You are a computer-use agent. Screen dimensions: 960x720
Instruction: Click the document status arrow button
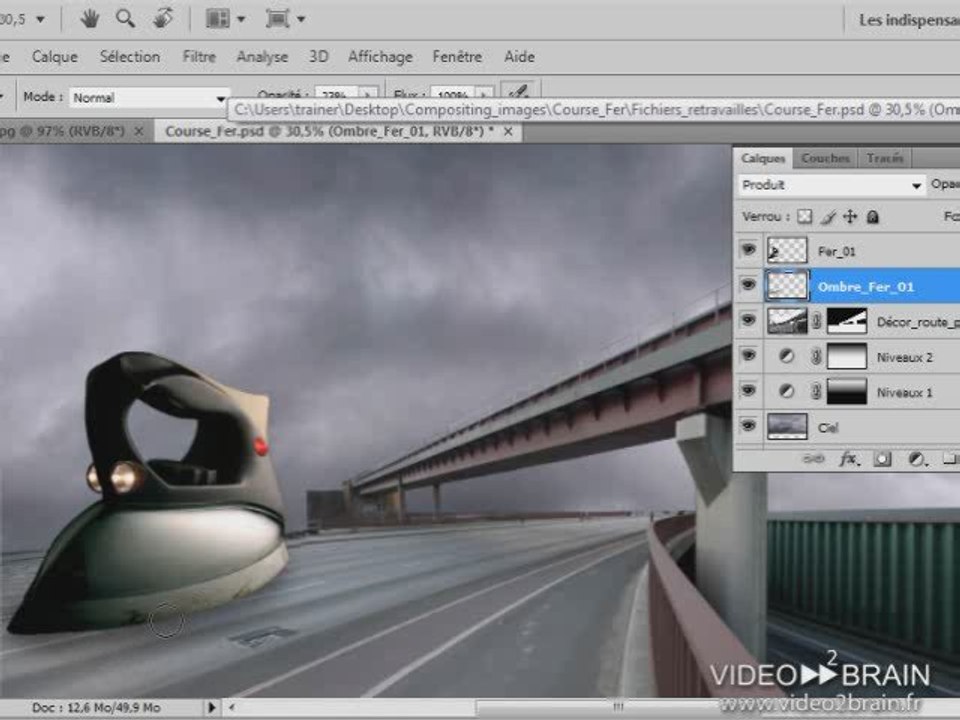212,707
